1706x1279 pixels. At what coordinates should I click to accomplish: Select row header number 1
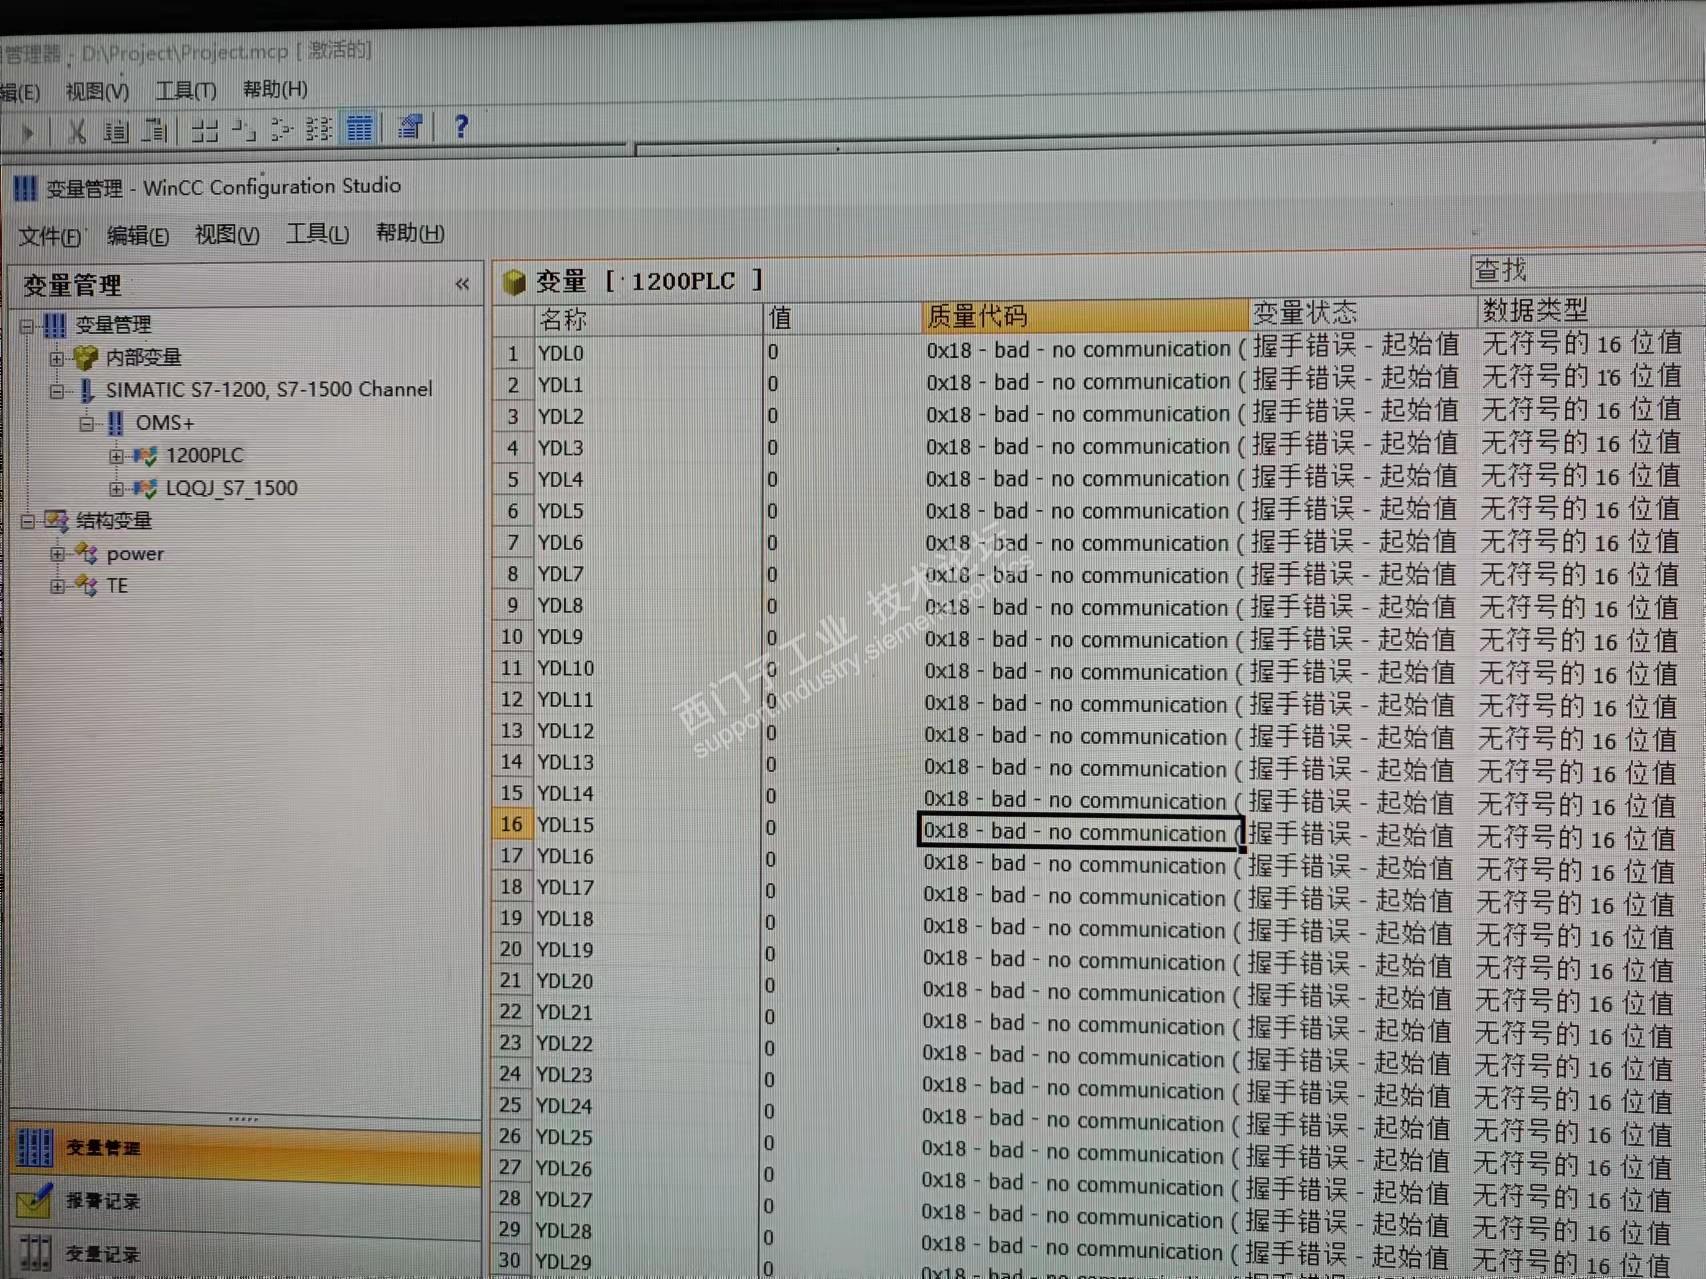point(513,354)
